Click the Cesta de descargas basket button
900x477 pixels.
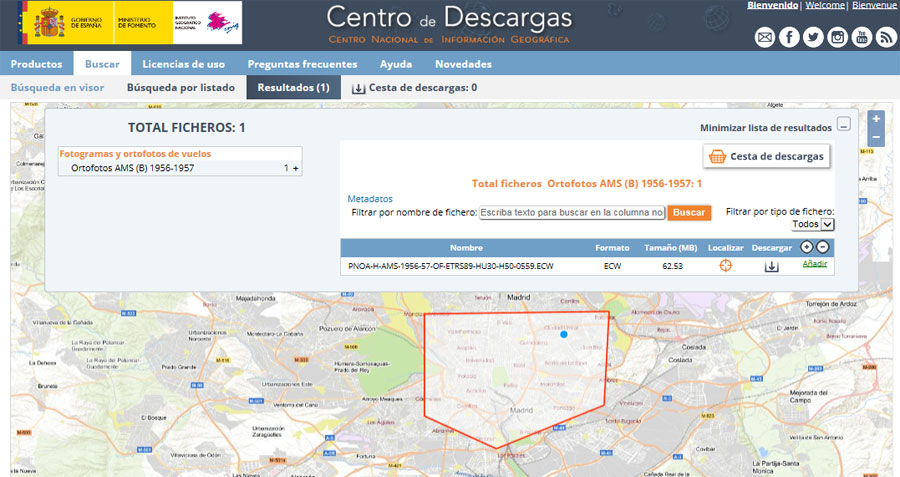click(766, 156)
